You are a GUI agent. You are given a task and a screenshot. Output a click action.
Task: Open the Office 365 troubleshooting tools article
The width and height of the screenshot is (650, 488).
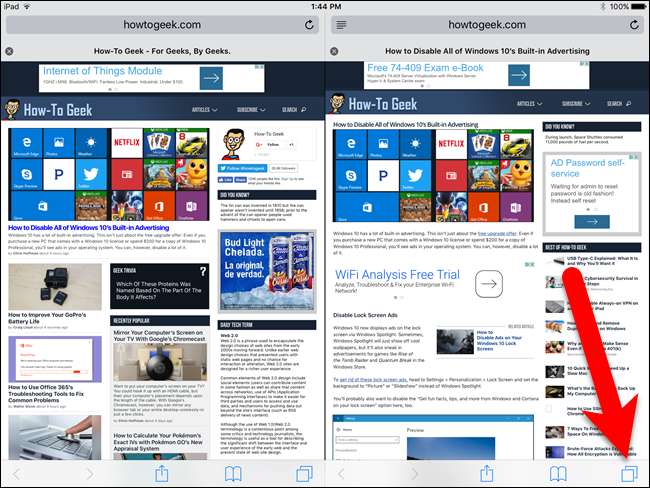(x=55, y=417)
